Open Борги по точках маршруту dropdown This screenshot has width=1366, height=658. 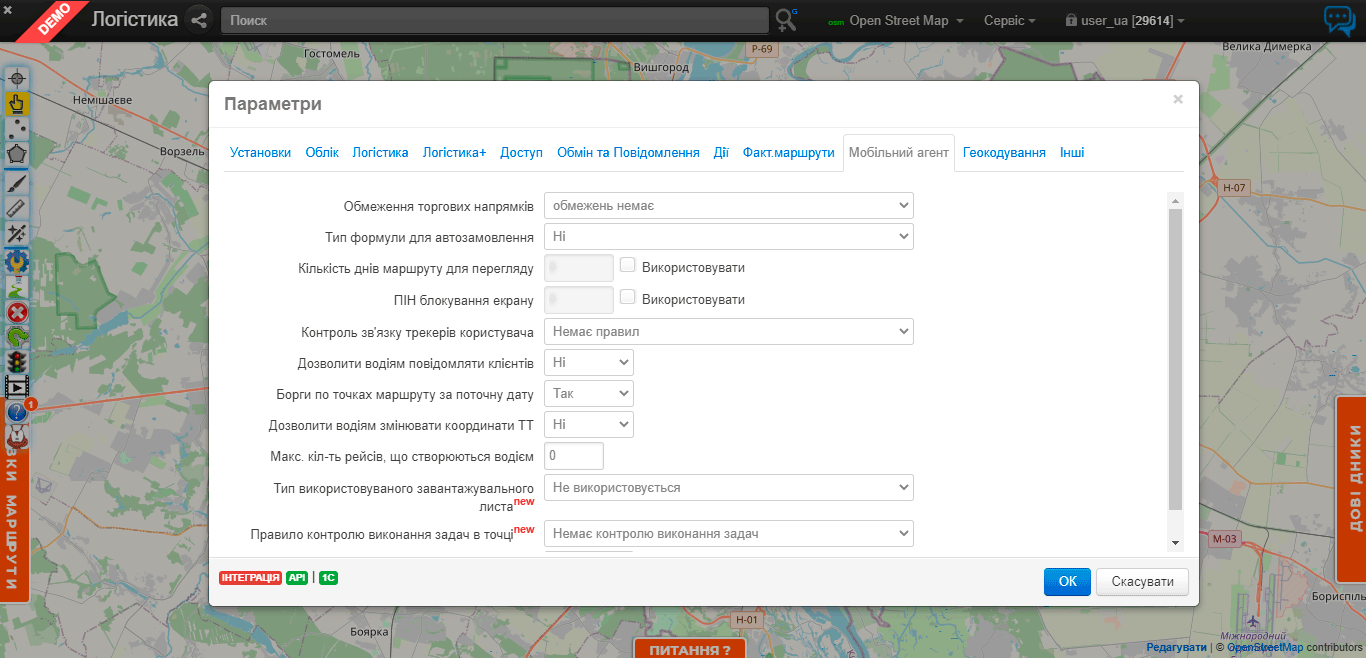[588, 393]
